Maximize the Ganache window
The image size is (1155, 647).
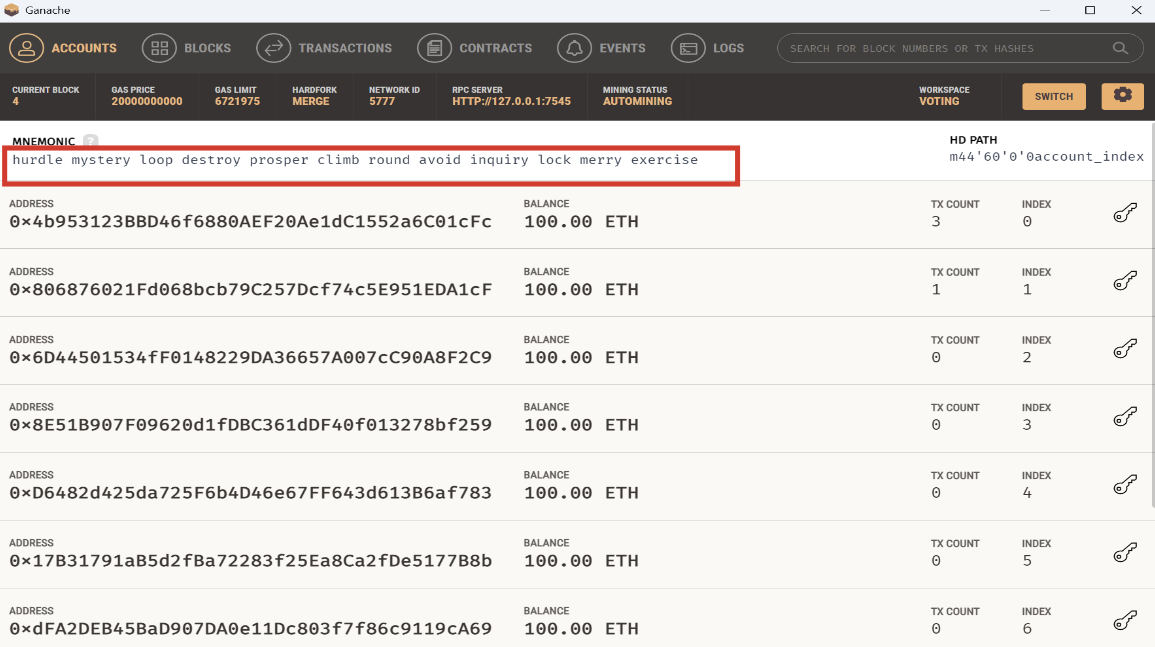(1090, 10)
